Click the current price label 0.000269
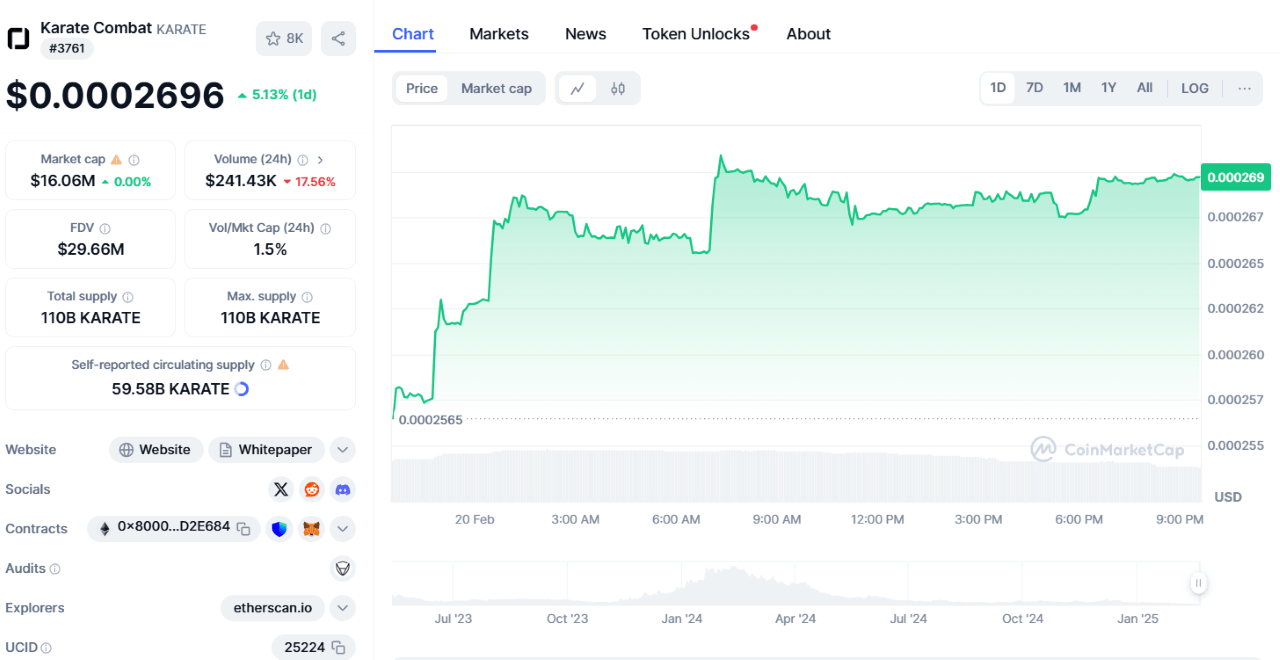 tap(1235, 177)
